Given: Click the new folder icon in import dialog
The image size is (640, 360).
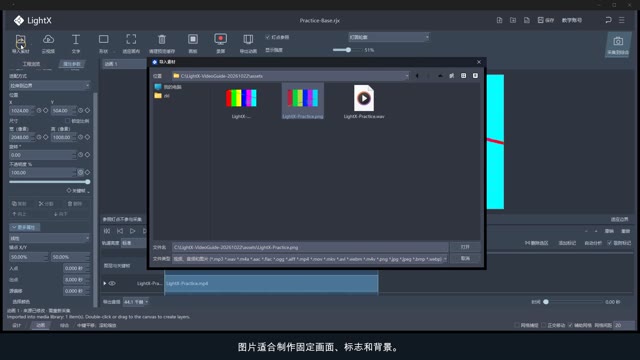Looking at the screenshot, I should (452, 76).
